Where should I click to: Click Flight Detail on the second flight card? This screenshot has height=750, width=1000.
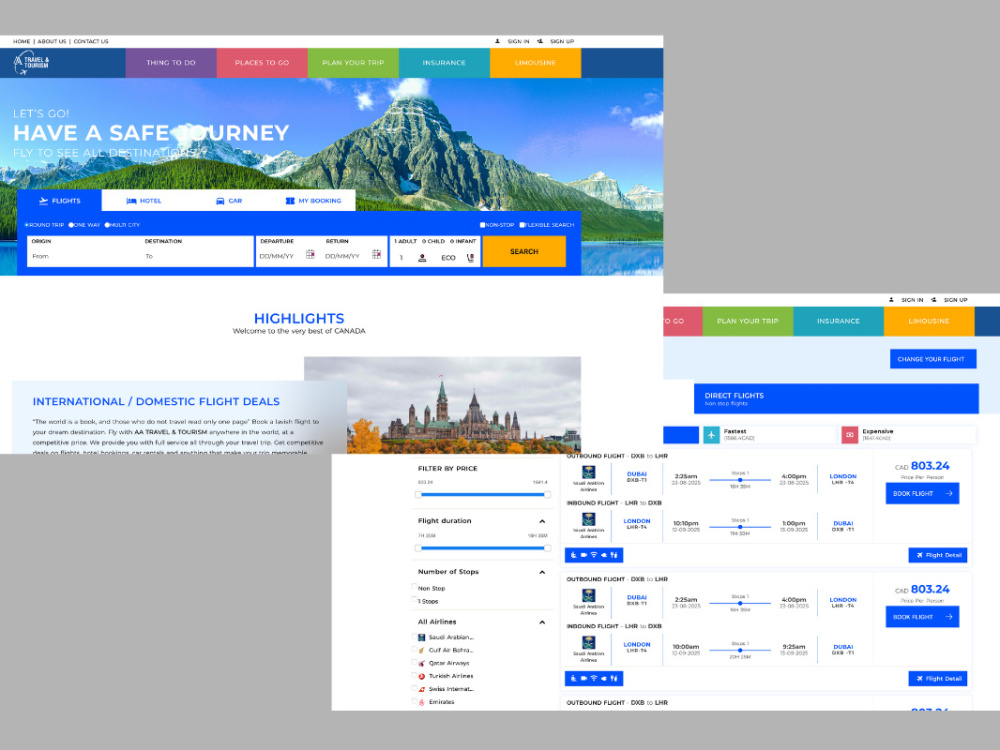click(938, 679)
